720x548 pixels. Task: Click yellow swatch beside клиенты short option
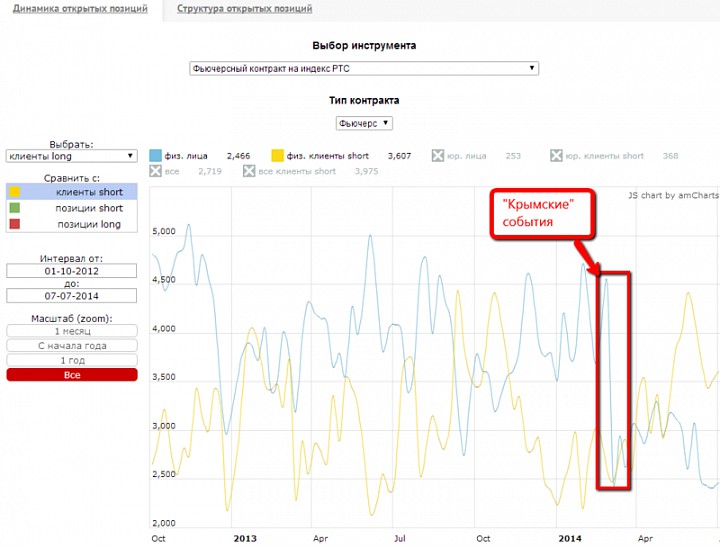coord(15,192)
